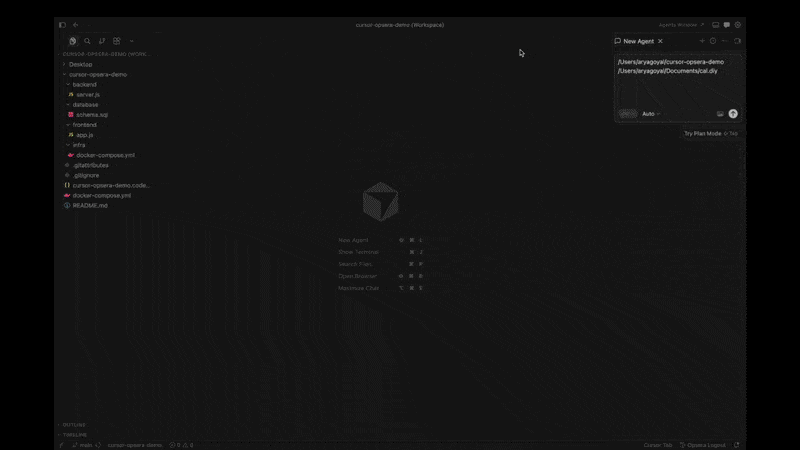Open the .gitattributes file

(90, 165)
